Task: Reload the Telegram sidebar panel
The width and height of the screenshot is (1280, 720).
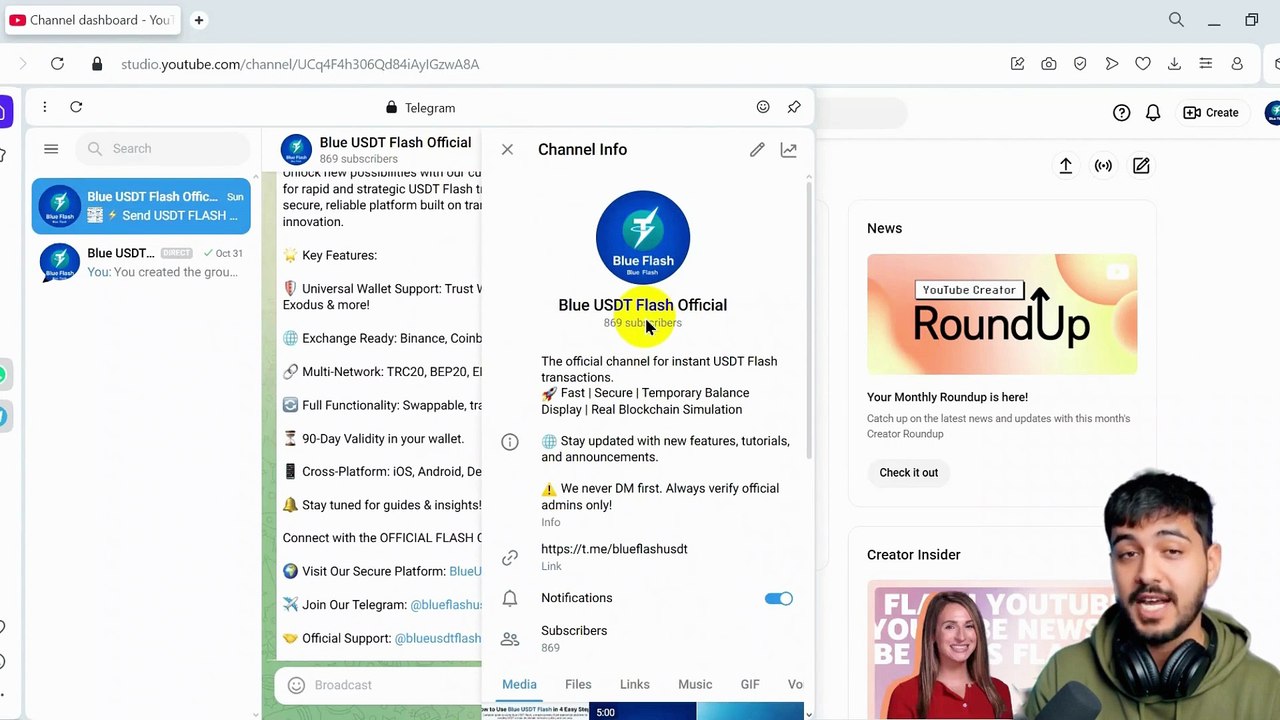Action: click(x=76, y=107)
